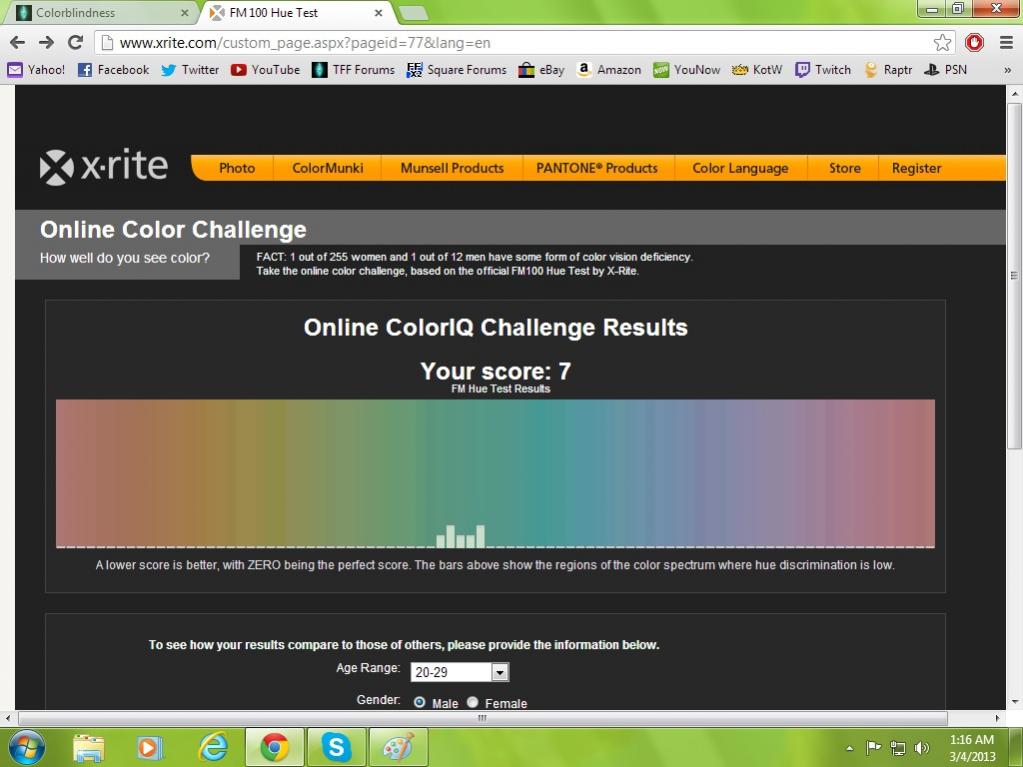
Task: Launch Windows Media Player from taskbar
Action: pyautogui.click(x=149, y=748)
